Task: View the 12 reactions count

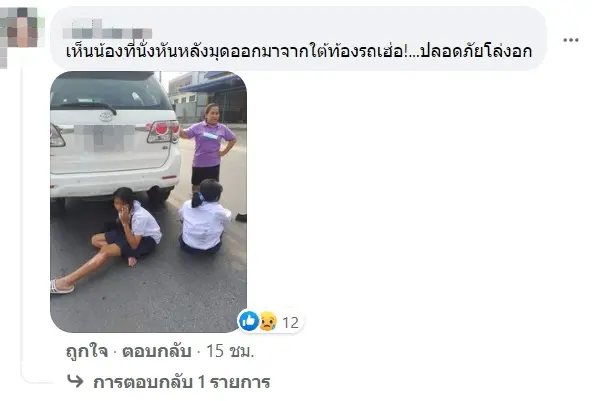Action: (290, 323)
